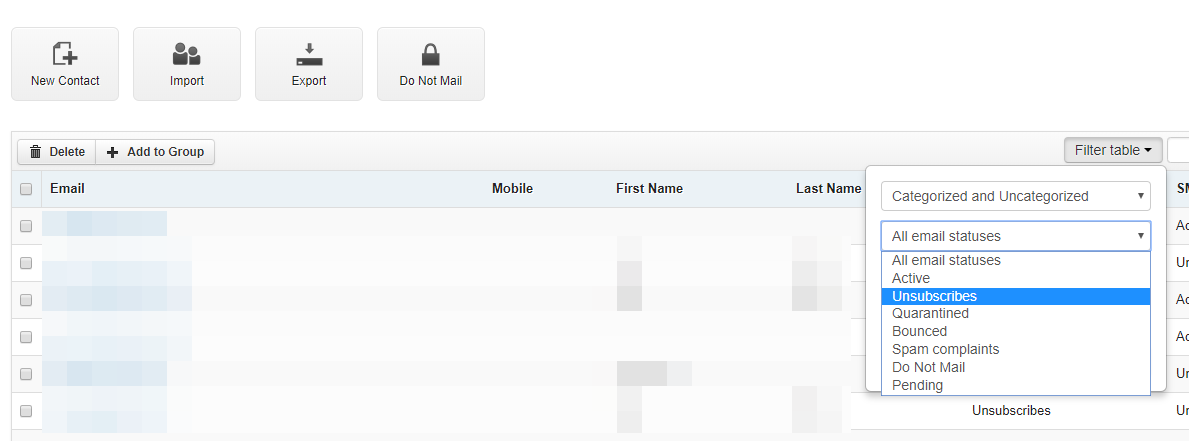Click the New Contact document icon
Image resolution: width=1189 pixels, height=441 pixels.
click(65, 54)
